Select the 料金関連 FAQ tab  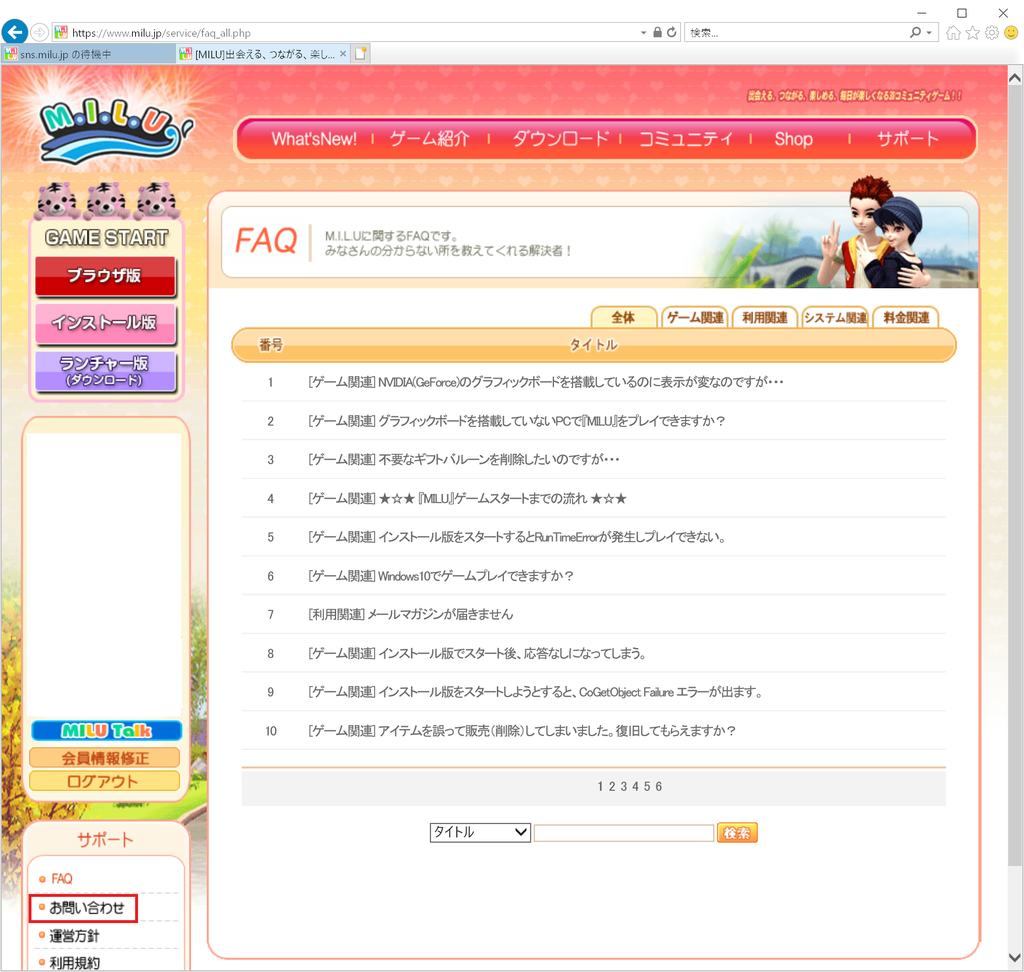906,317
